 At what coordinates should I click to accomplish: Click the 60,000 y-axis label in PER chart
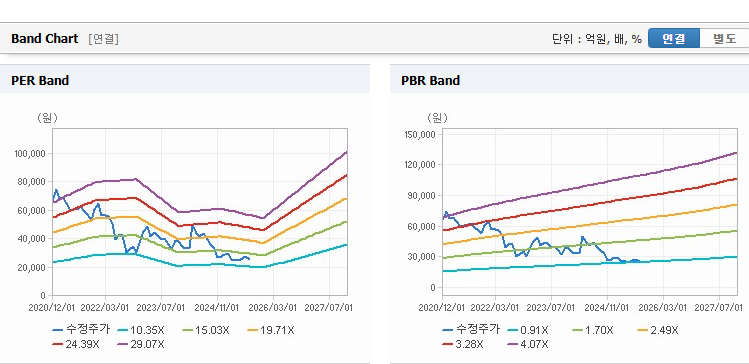[x=32, y=211]
